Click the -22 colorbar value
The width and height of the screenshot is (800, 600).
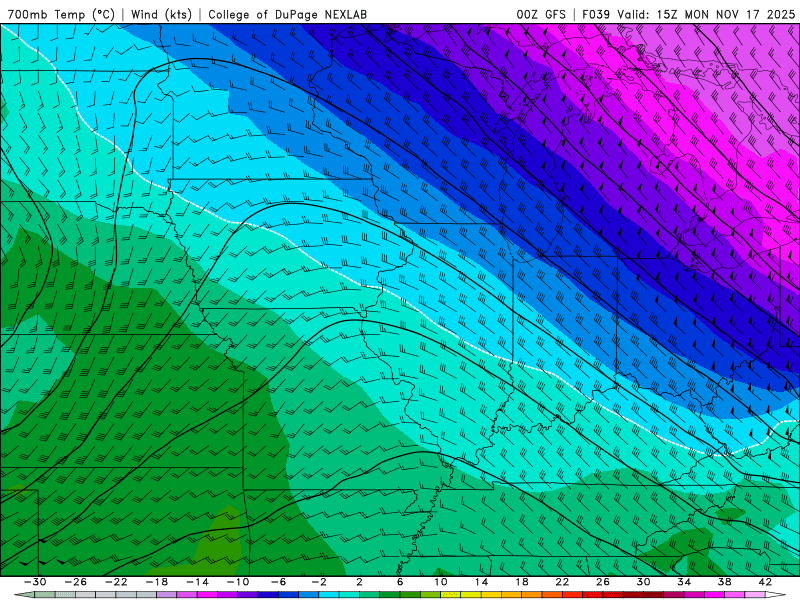pyautogui.click(x=116, y=582)
